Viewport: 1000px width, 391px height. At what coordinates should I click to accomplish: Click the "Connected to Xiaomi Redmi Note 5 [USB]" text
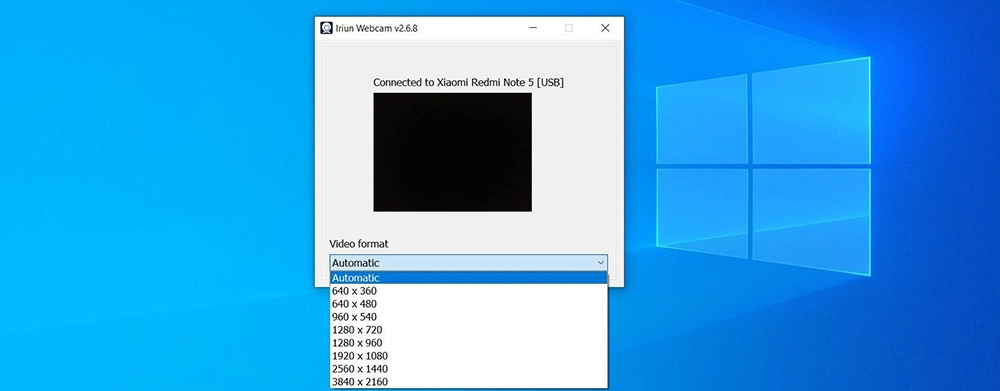coord(468,82)
